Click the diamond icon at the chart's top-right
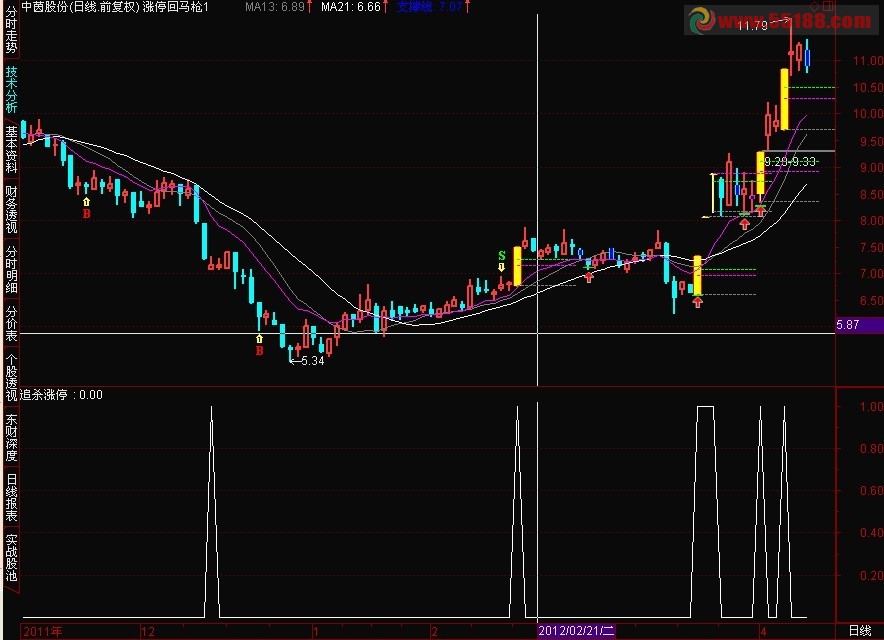 coord(814,6)
